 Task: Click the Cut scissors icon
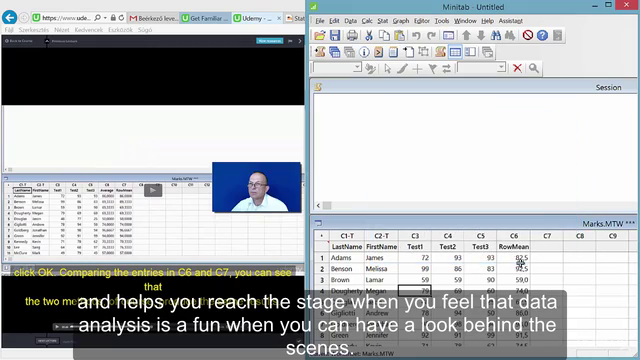point(369,36)
